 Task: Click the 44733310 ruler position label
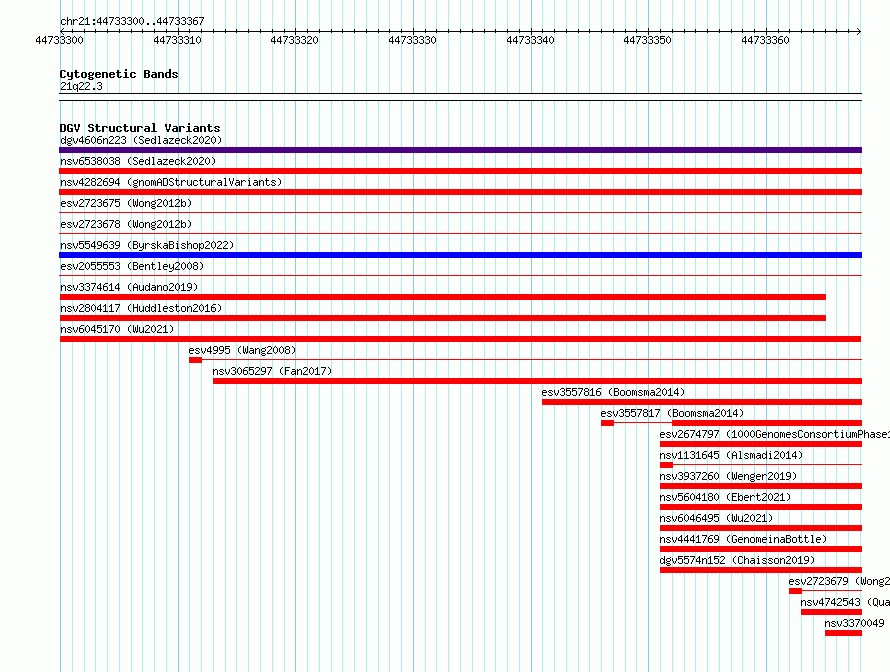click(177, 40)
